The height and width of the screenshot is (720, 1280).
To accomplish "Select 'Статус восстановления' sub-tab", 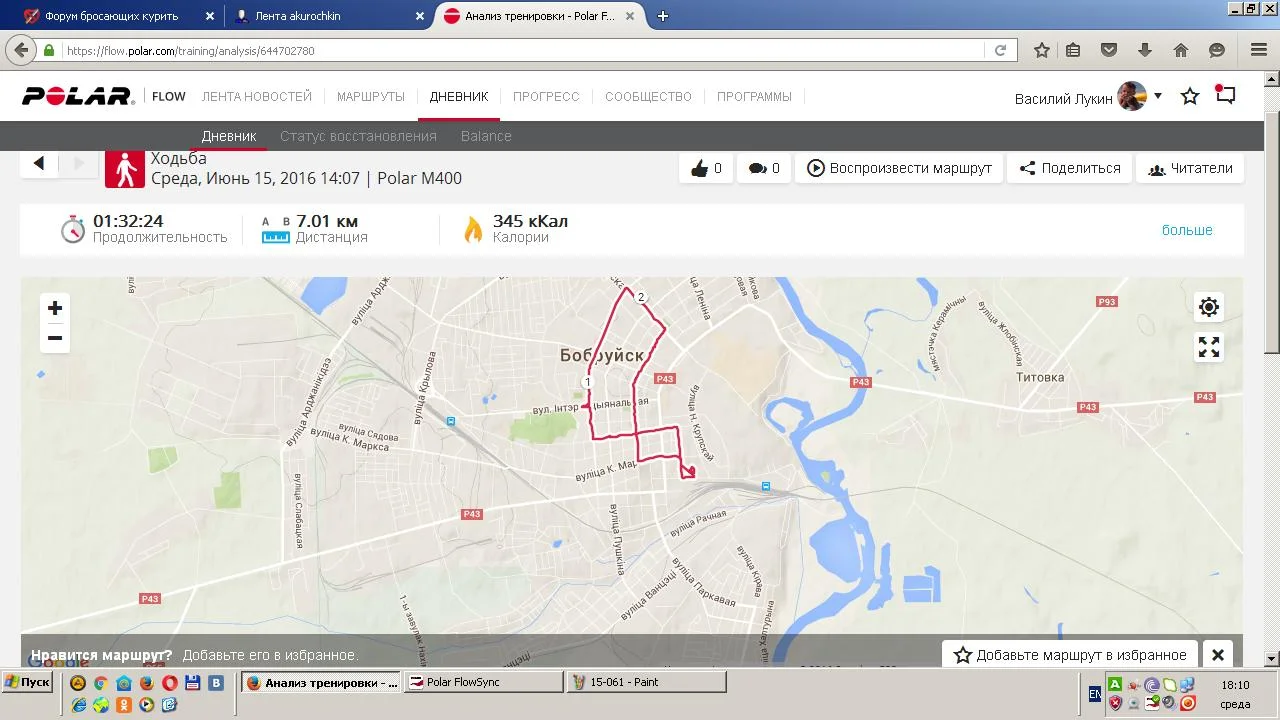I will tap(358, 136).
